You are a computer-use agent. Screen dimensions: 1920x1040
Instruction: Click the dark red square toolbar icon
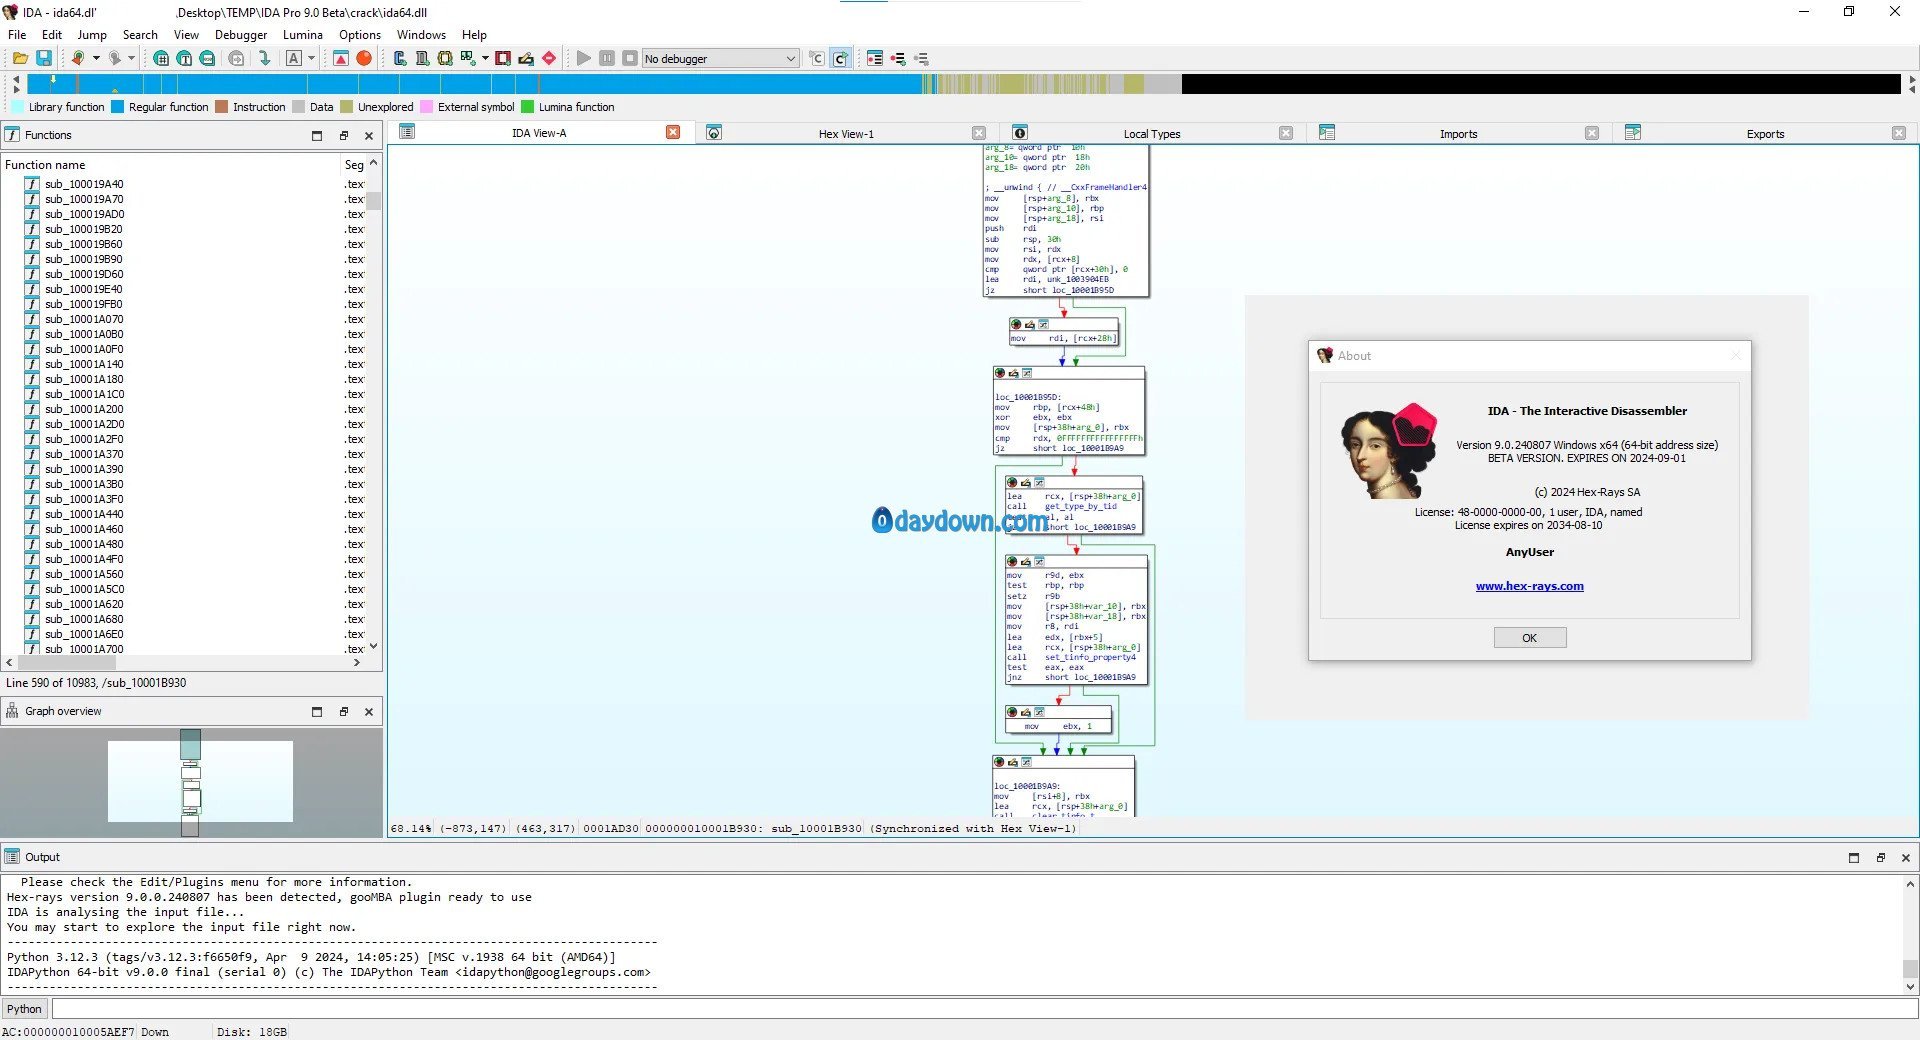pyautogui.click(x=503, y=59)
